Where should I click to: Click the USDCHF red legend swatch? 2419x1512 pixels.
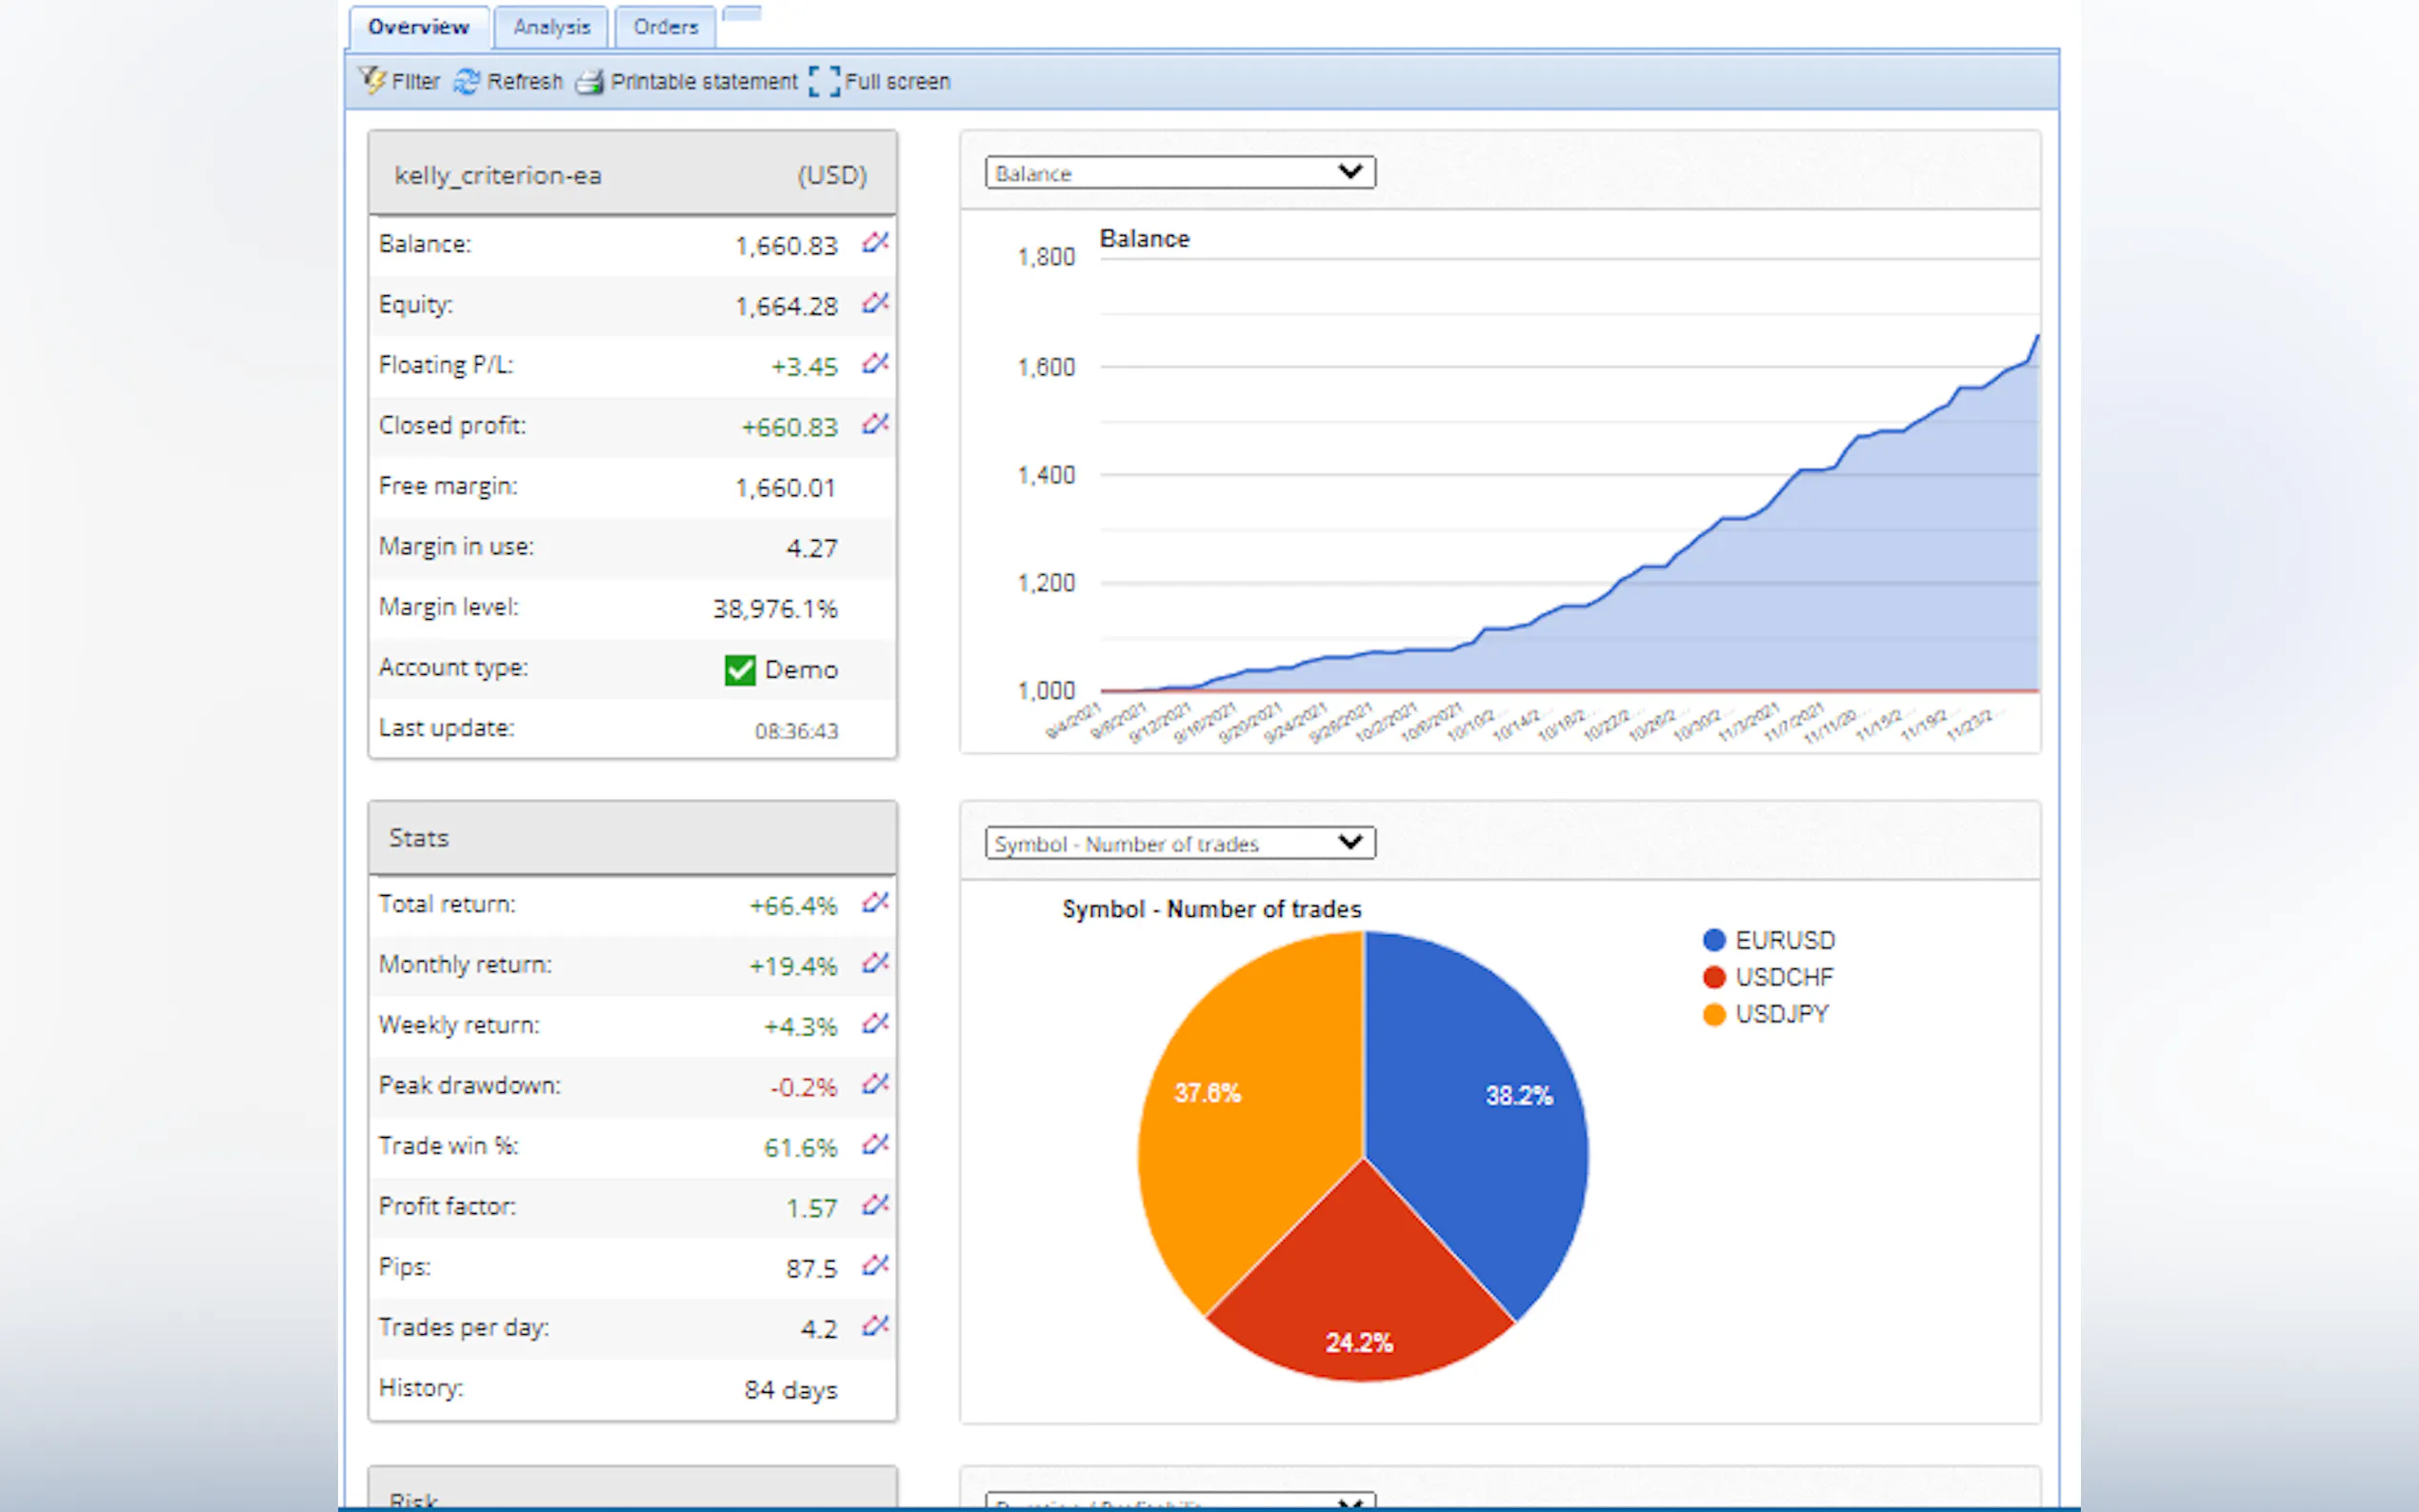click(1714, 977)
